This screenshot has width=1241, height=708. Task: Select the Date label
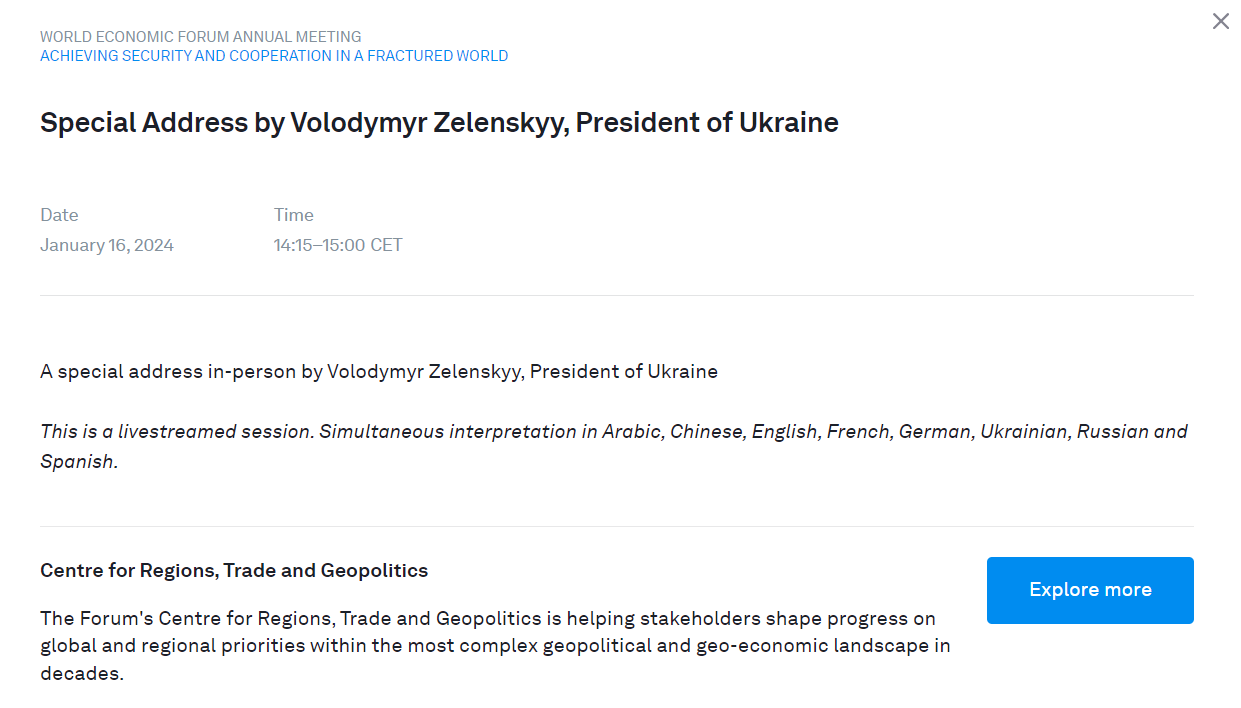[x=59, y=214]
